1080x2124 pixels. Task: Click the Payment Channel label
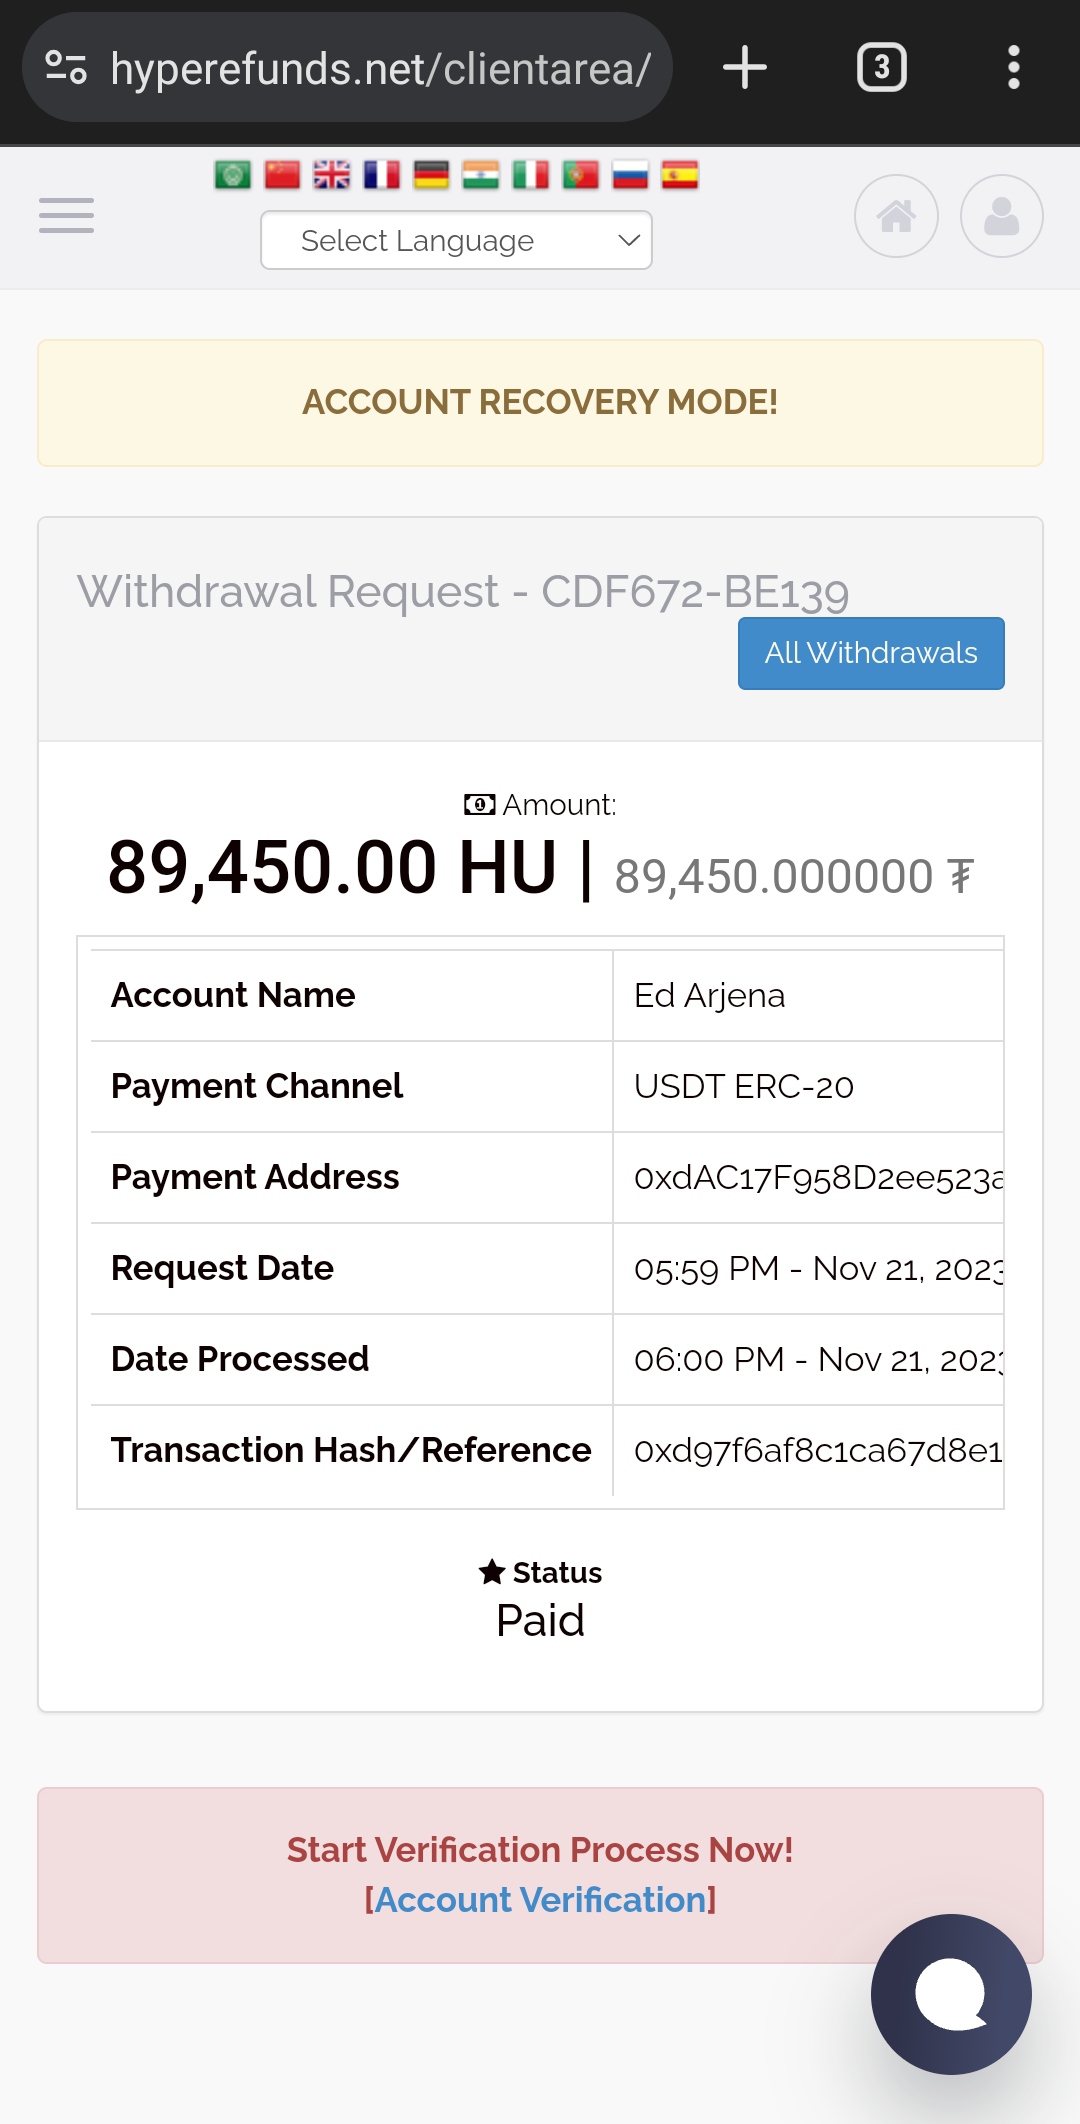pyautogui.click(x=257, y=1086)
